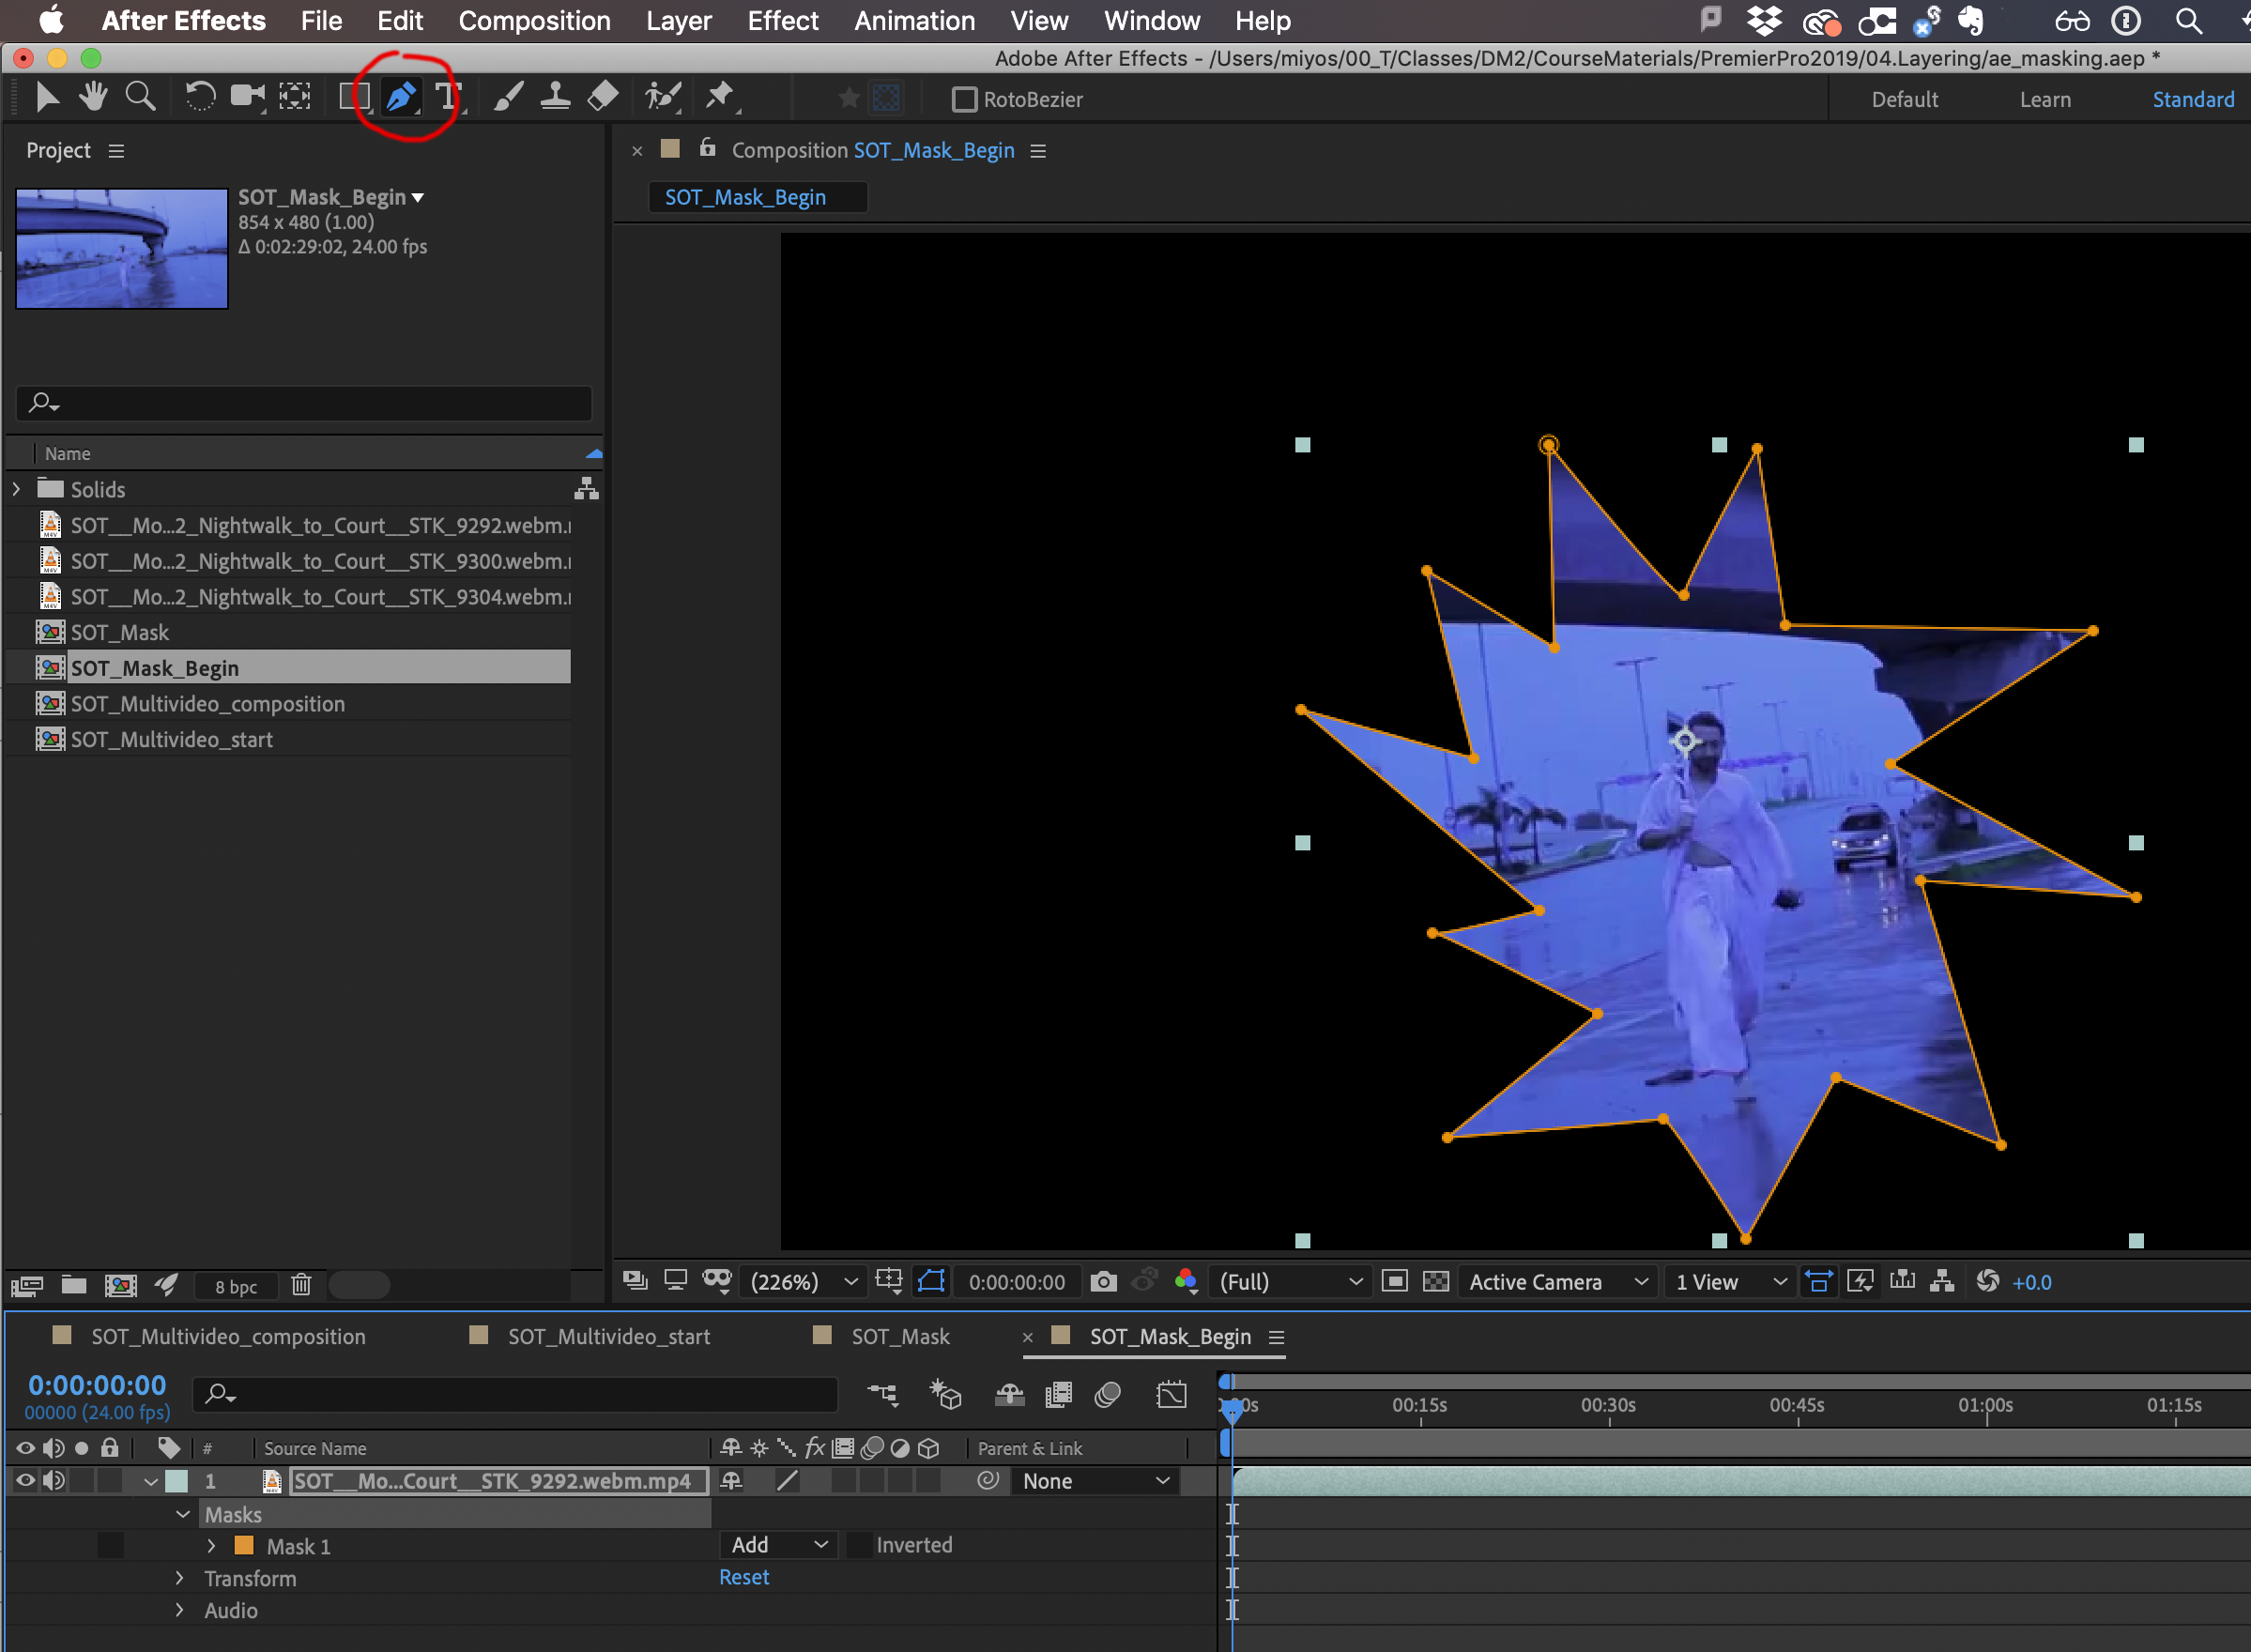Check the Inverted box for Mask 1
This screenshot has height=1652, width=2251.
859,1545
